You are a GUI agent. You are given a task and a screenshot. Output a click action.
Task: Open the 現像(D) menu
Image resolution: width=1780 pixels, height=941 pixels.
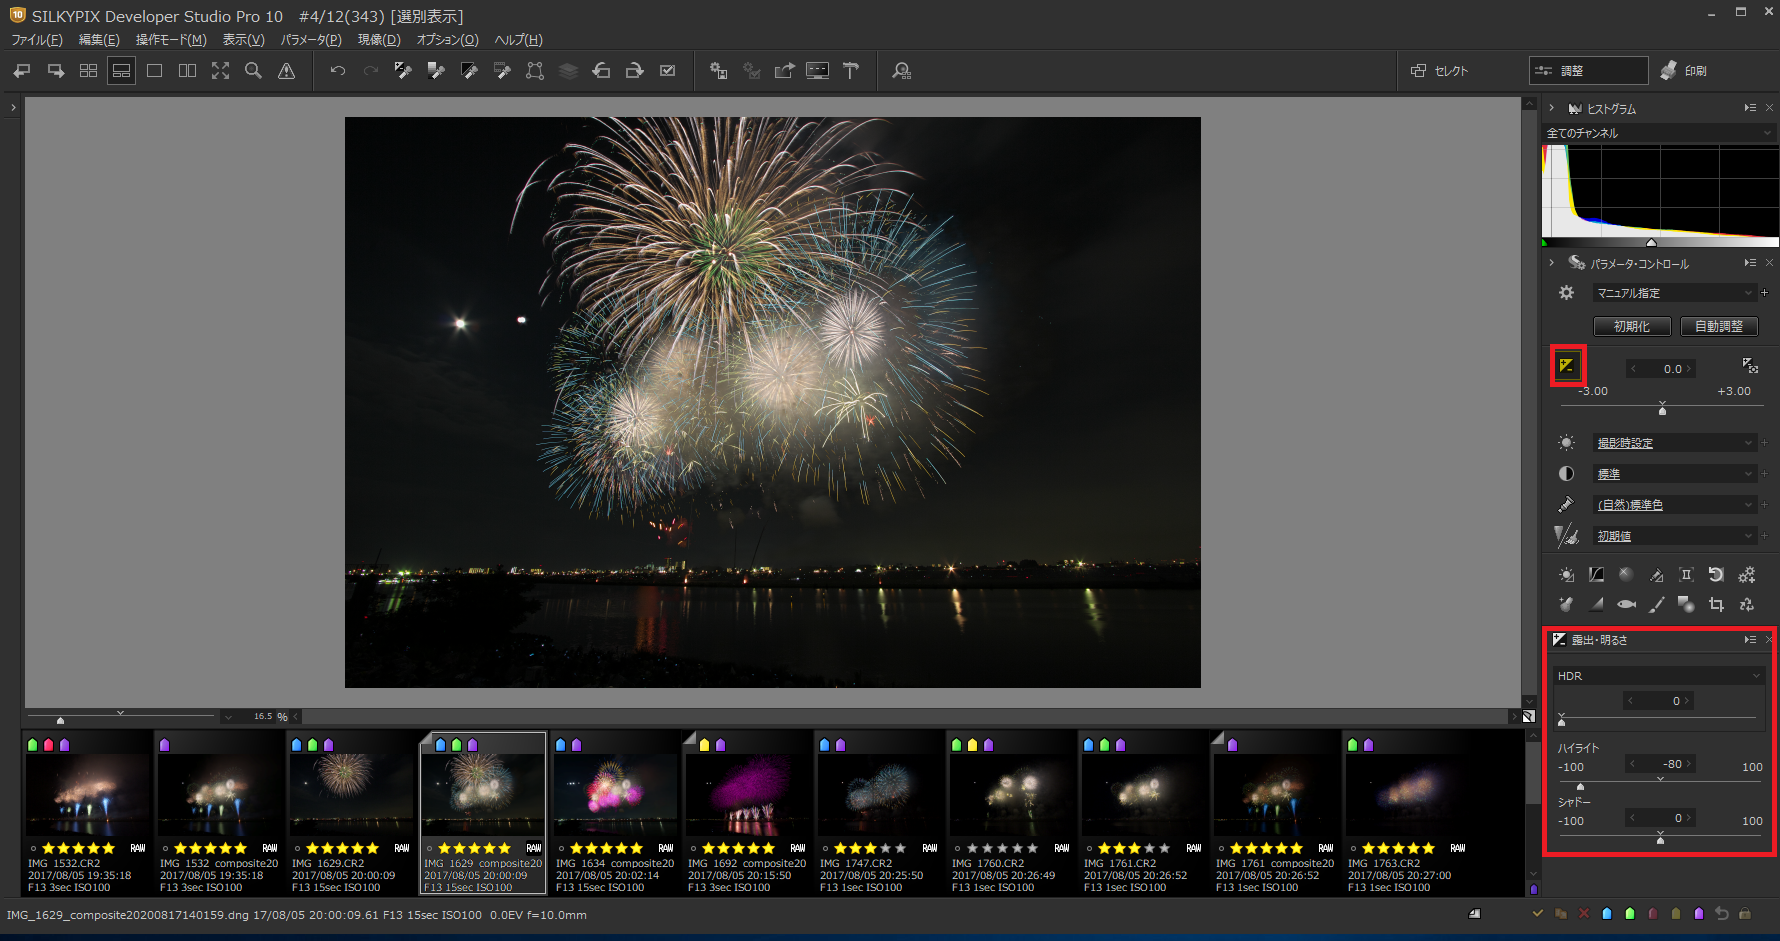pyautogui.click(x=379, y=40)
